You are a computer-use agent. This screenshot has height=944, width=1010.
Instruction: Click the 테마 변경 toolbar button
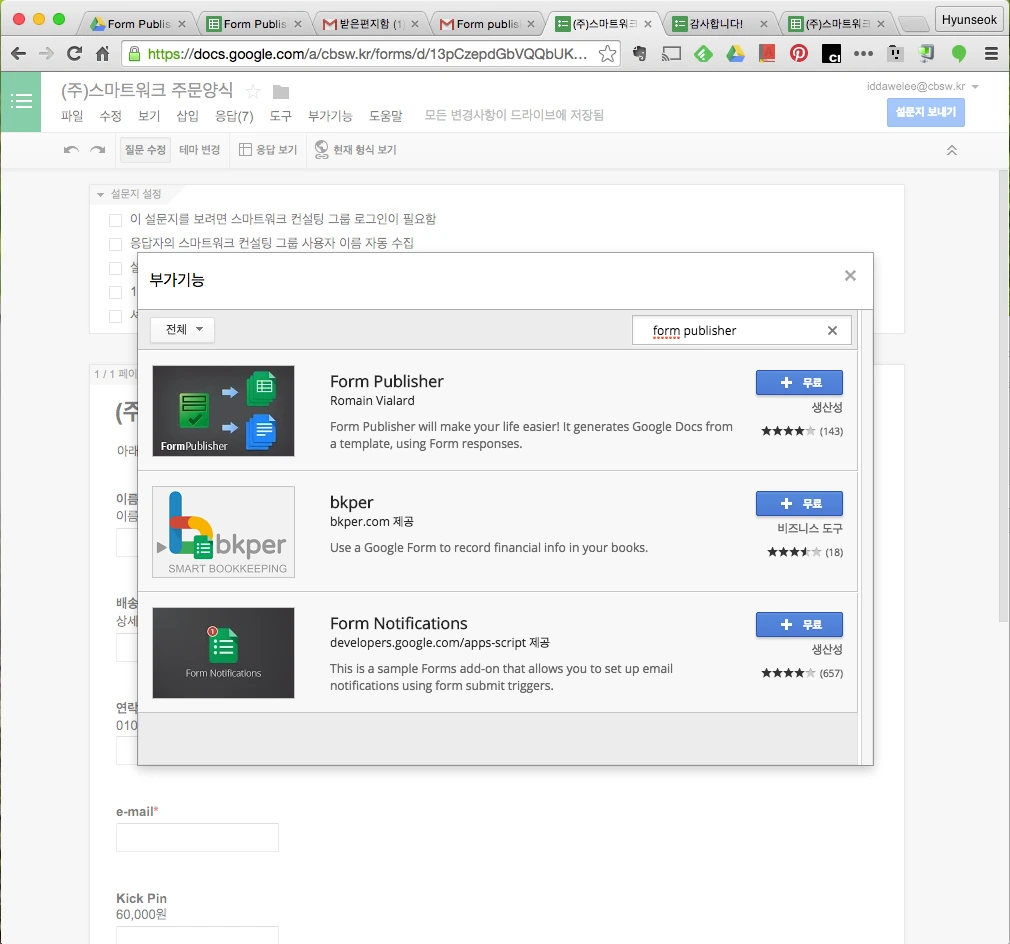pyautogui.click(x=200, y=149)
